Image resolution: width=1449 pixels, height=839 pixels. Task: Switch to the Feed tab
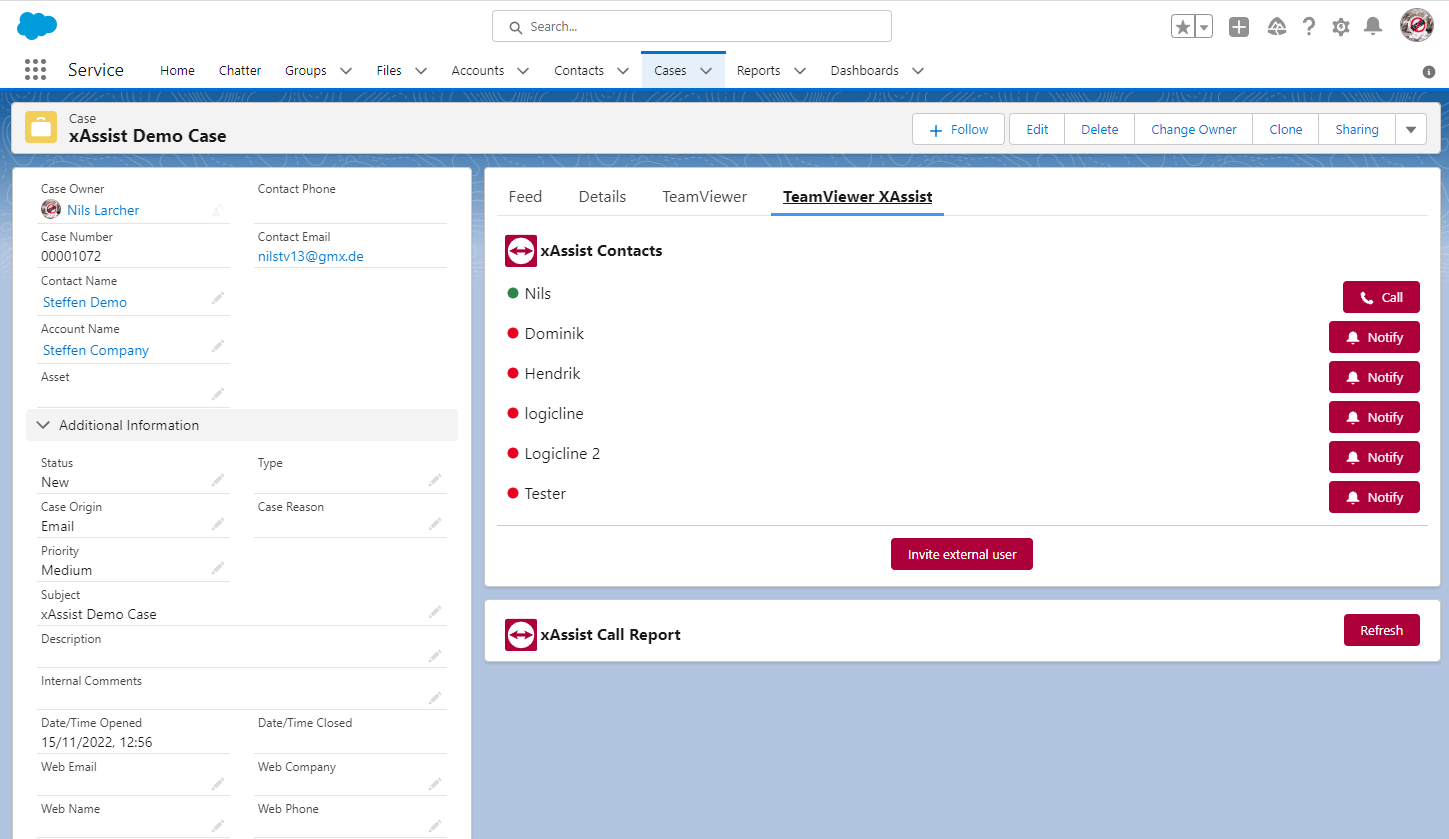[525, 196]
